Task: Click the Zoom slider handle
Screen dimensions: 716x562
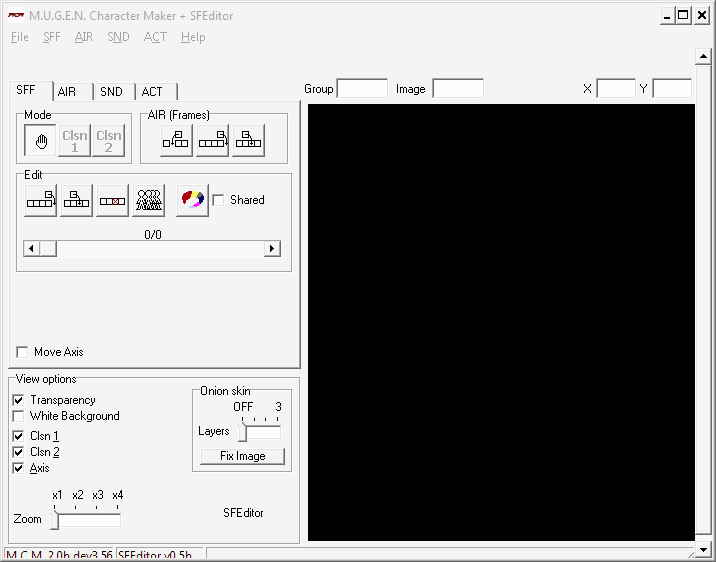Action: 54,520
